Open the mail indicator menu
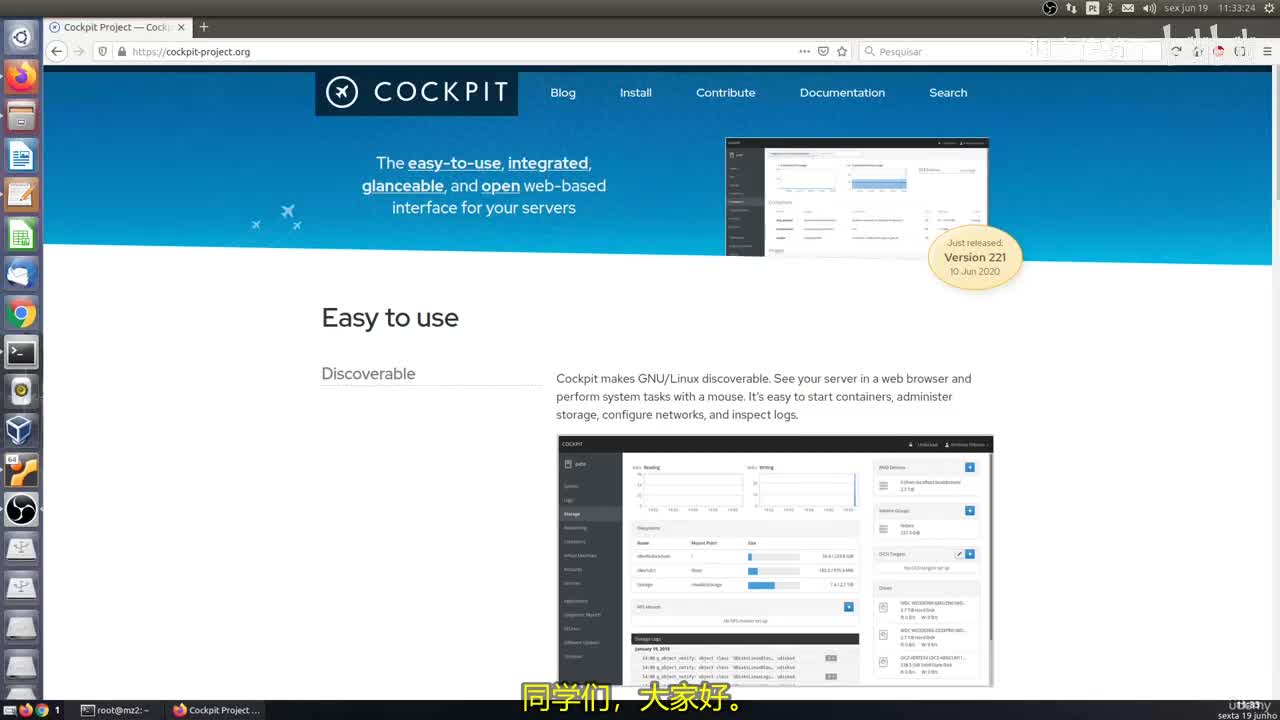Screen dimensions: 1280x720 point(1128,8)
